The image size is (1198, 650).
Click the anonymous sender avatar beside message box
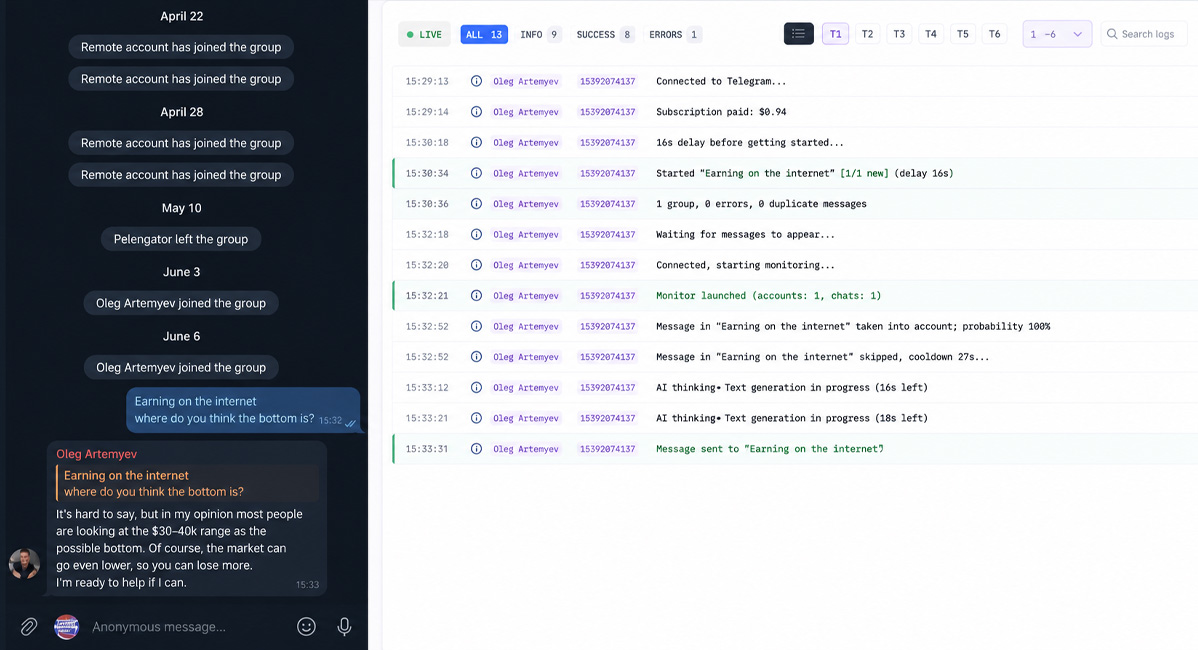[66, 627]
